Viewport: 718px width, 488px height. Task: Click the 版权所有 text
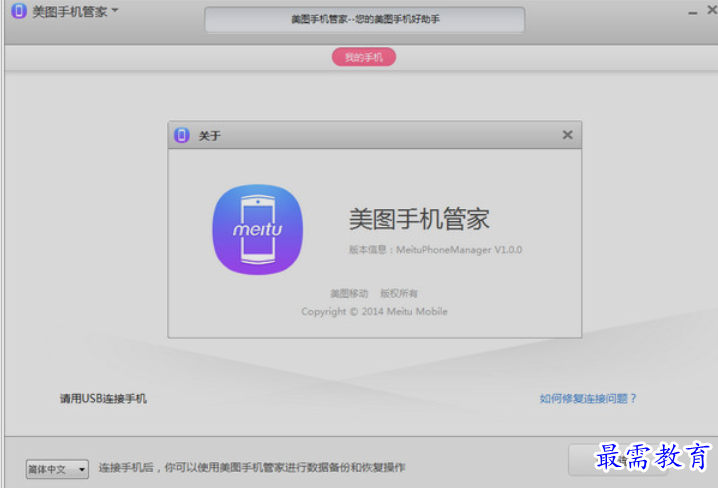pyautogui.click(x=399, y=293)
